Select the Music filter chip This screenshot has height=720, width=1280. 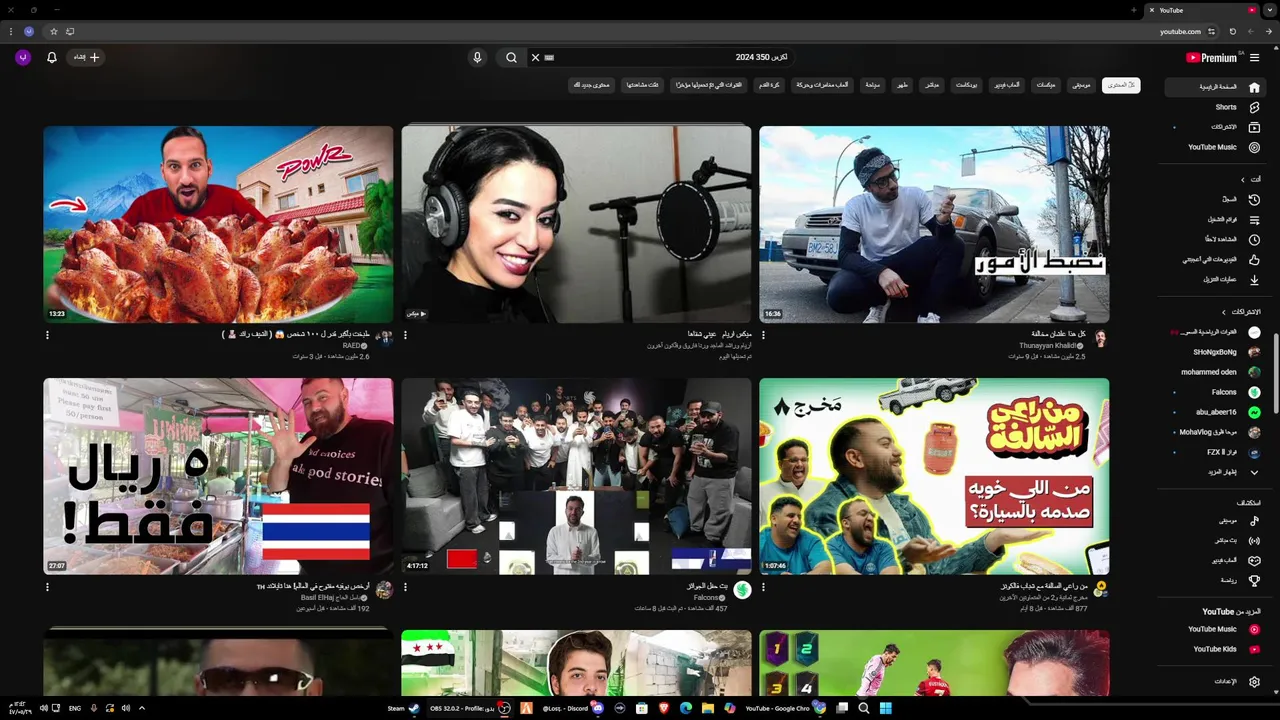pos(1081,85)
